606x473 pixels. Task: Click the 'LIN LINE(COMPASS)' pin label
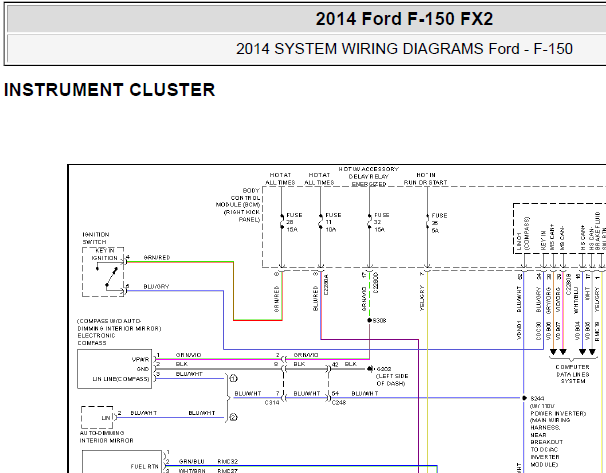[x=121, y=379]
